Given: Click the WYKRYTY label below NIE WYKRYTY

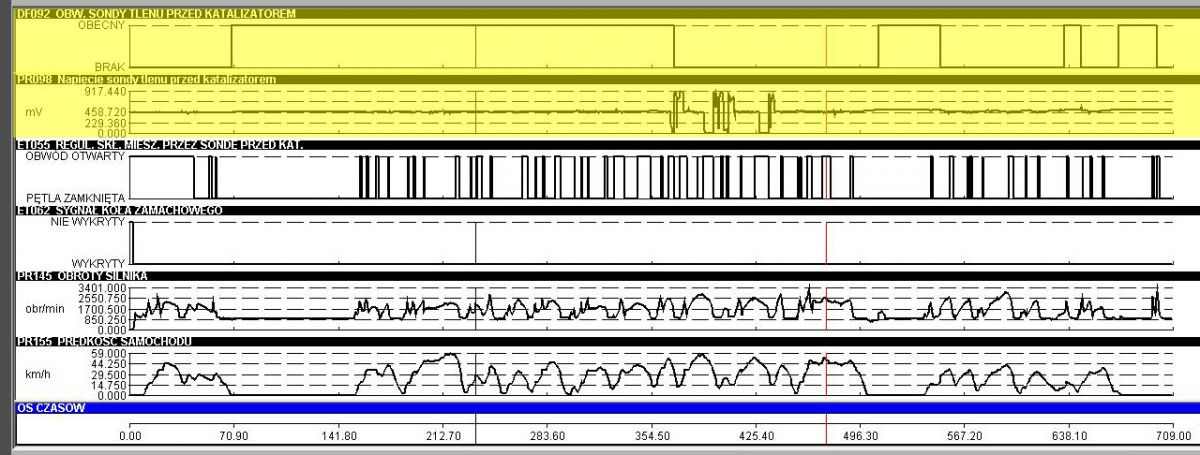Looking at the screenshot, I should [x=98, y=262].
